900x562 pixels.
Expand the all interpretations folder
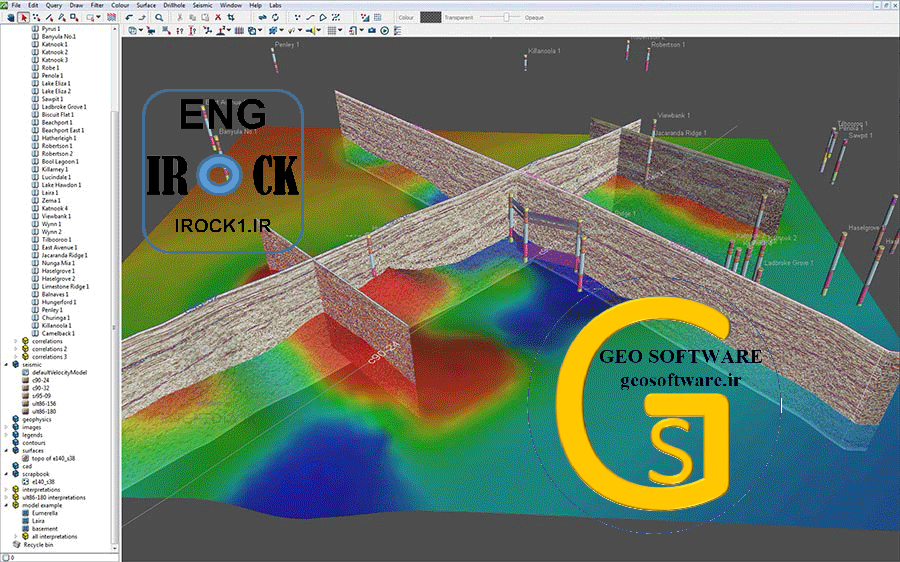15,537
